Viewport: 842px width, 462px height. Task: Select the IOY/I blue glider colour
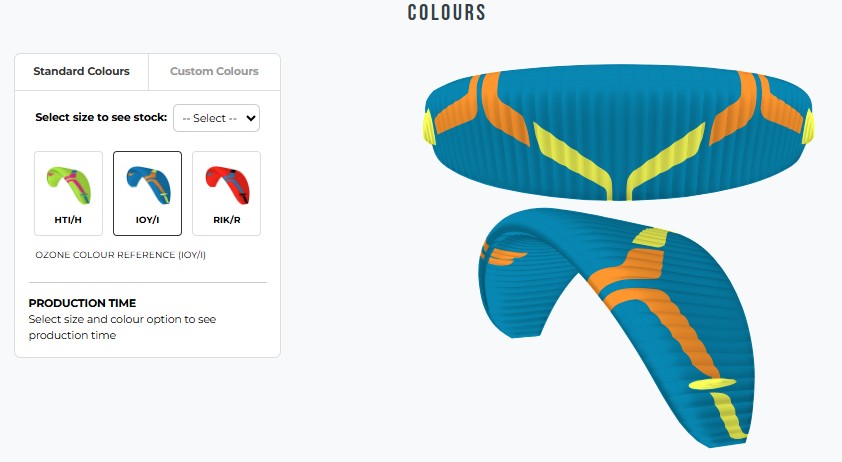(x=147, y=193)
